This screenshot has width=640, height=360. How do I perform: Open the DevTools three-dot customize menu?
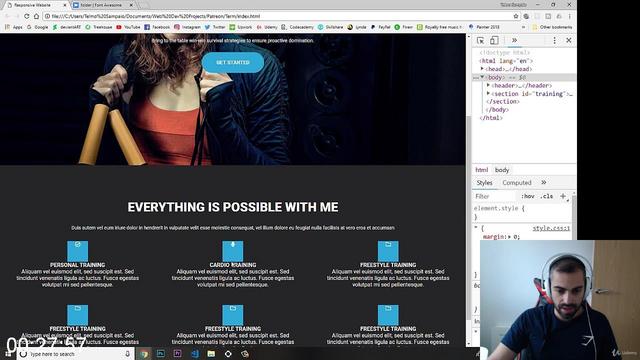[x=554, y=40]
